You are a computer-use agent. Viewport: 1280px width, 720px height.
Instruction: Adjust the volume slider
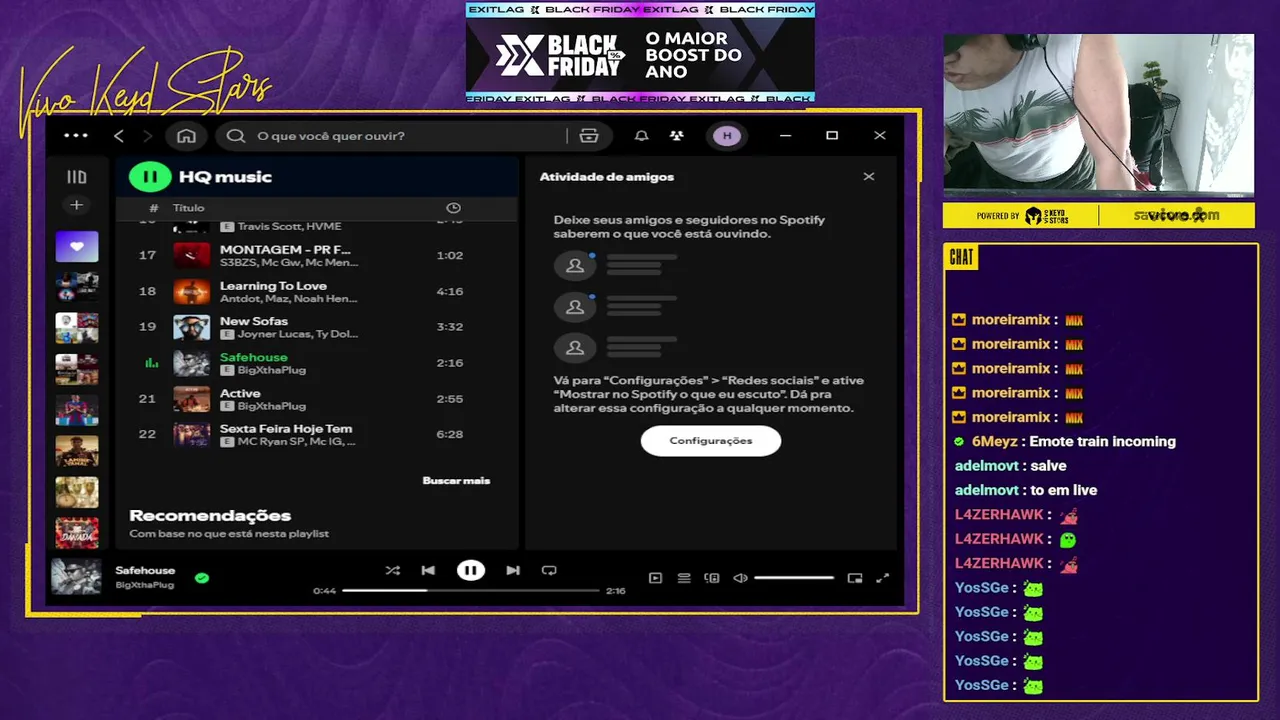pos(794,578)
